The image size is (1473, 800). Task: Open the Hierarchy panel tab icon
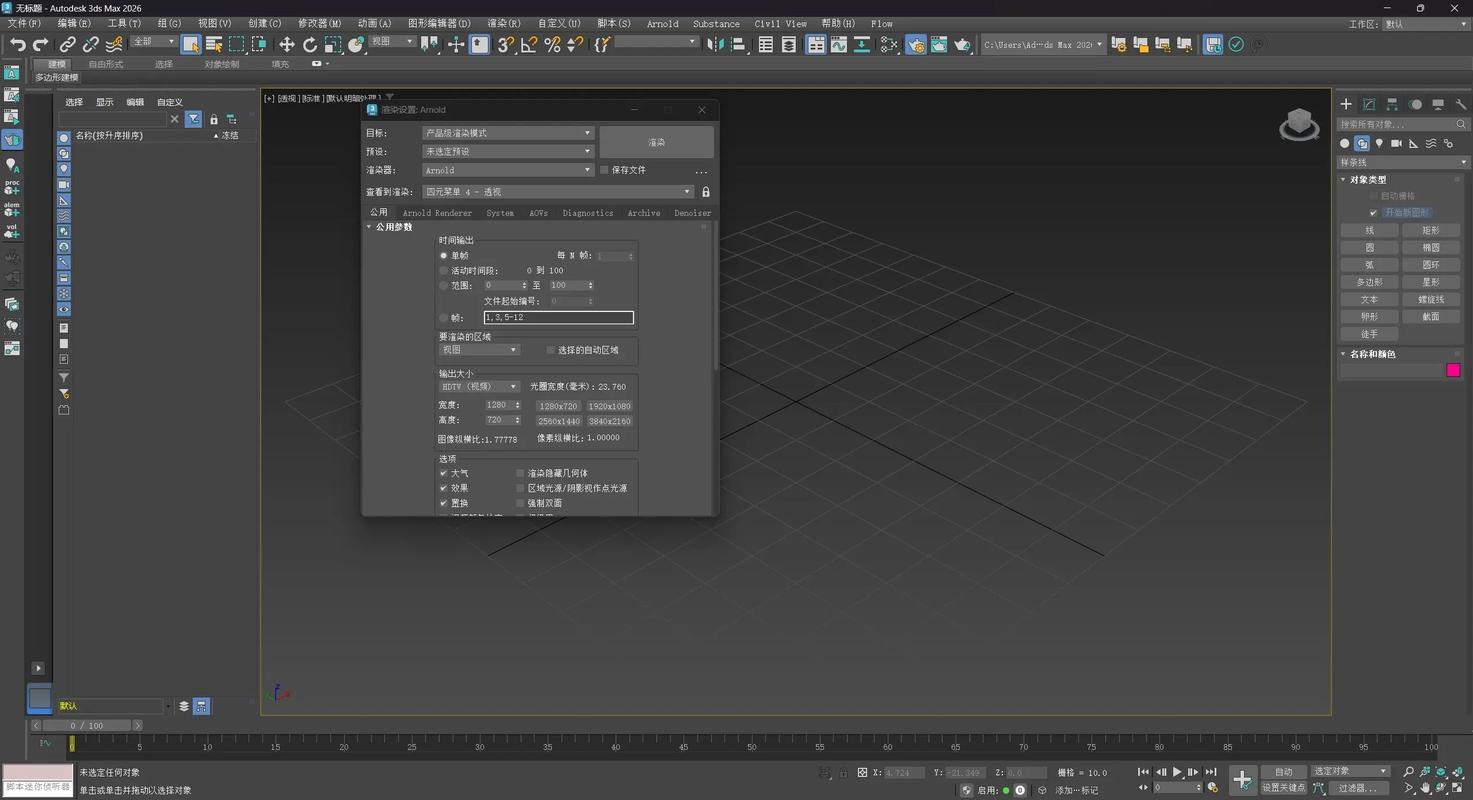[x=1392, y=104]
